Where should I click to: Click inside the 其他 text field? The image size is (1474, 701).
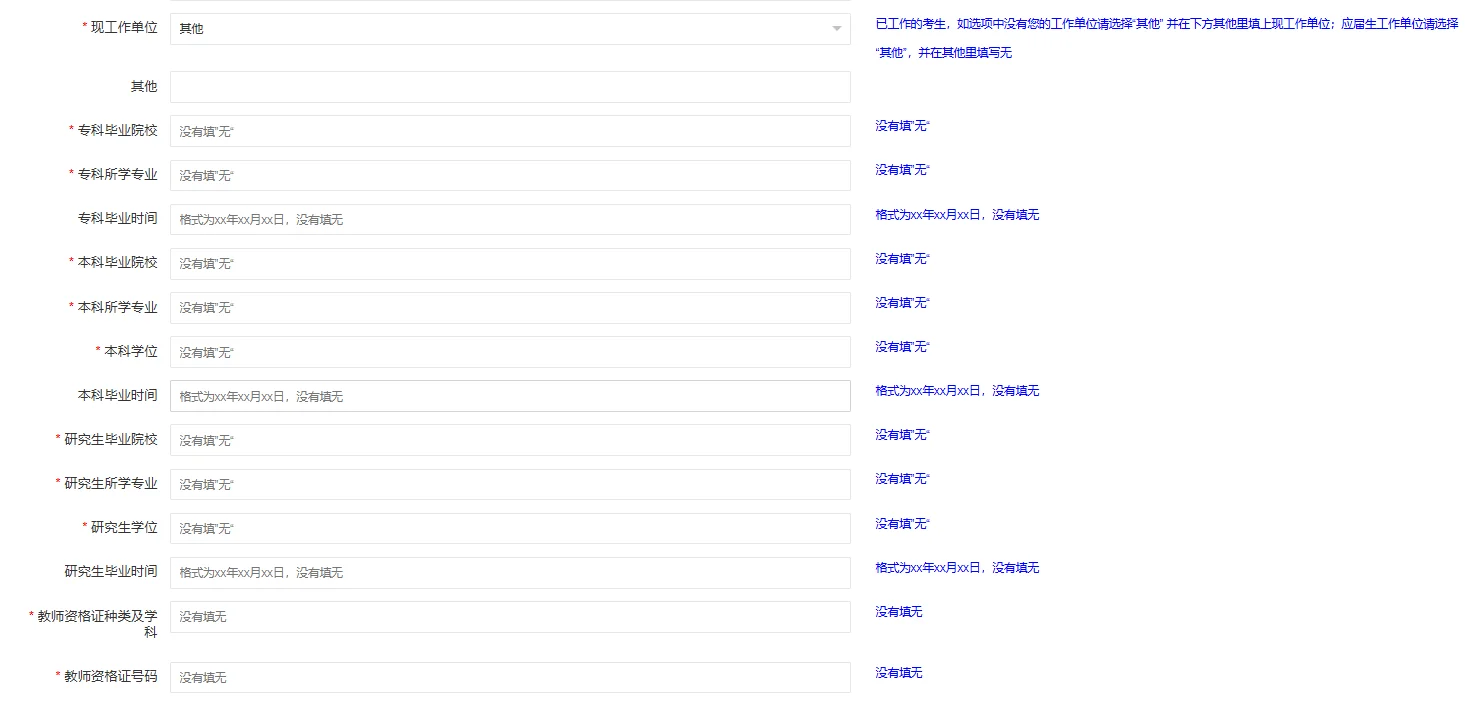509,86
